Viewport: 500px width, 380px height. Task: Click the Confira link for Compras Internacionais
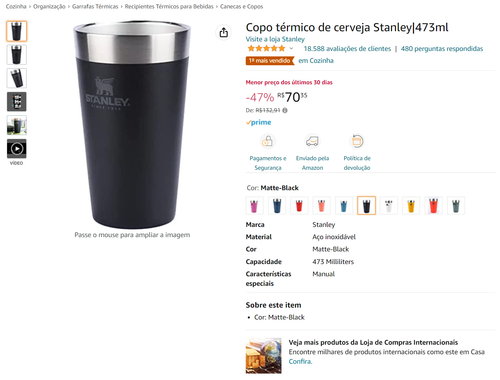click(300, 361)
